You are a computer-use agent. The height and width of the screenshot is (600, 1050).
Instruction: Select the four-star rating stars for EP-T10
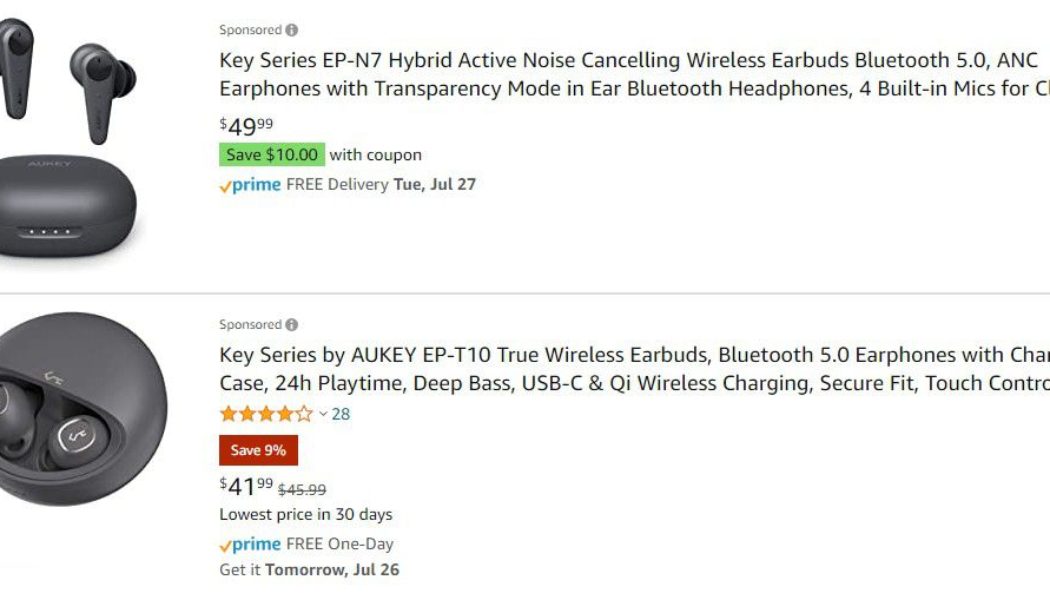point(265,412)
